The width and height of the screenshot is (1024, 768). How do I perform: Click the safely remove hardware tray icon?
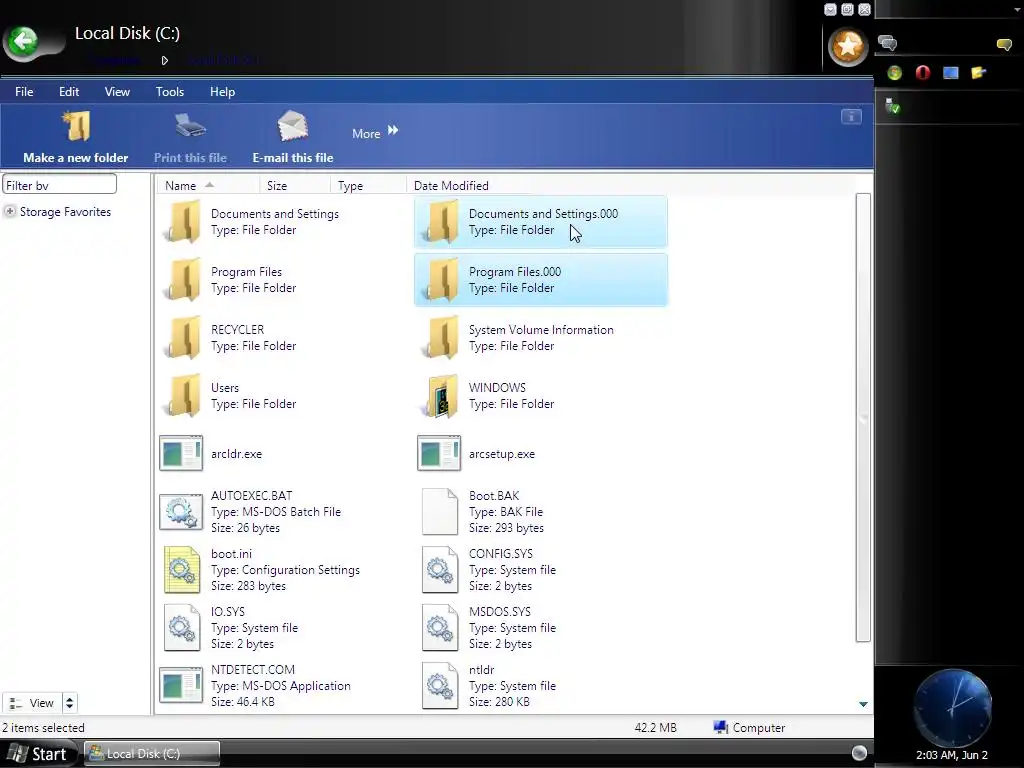892,106
